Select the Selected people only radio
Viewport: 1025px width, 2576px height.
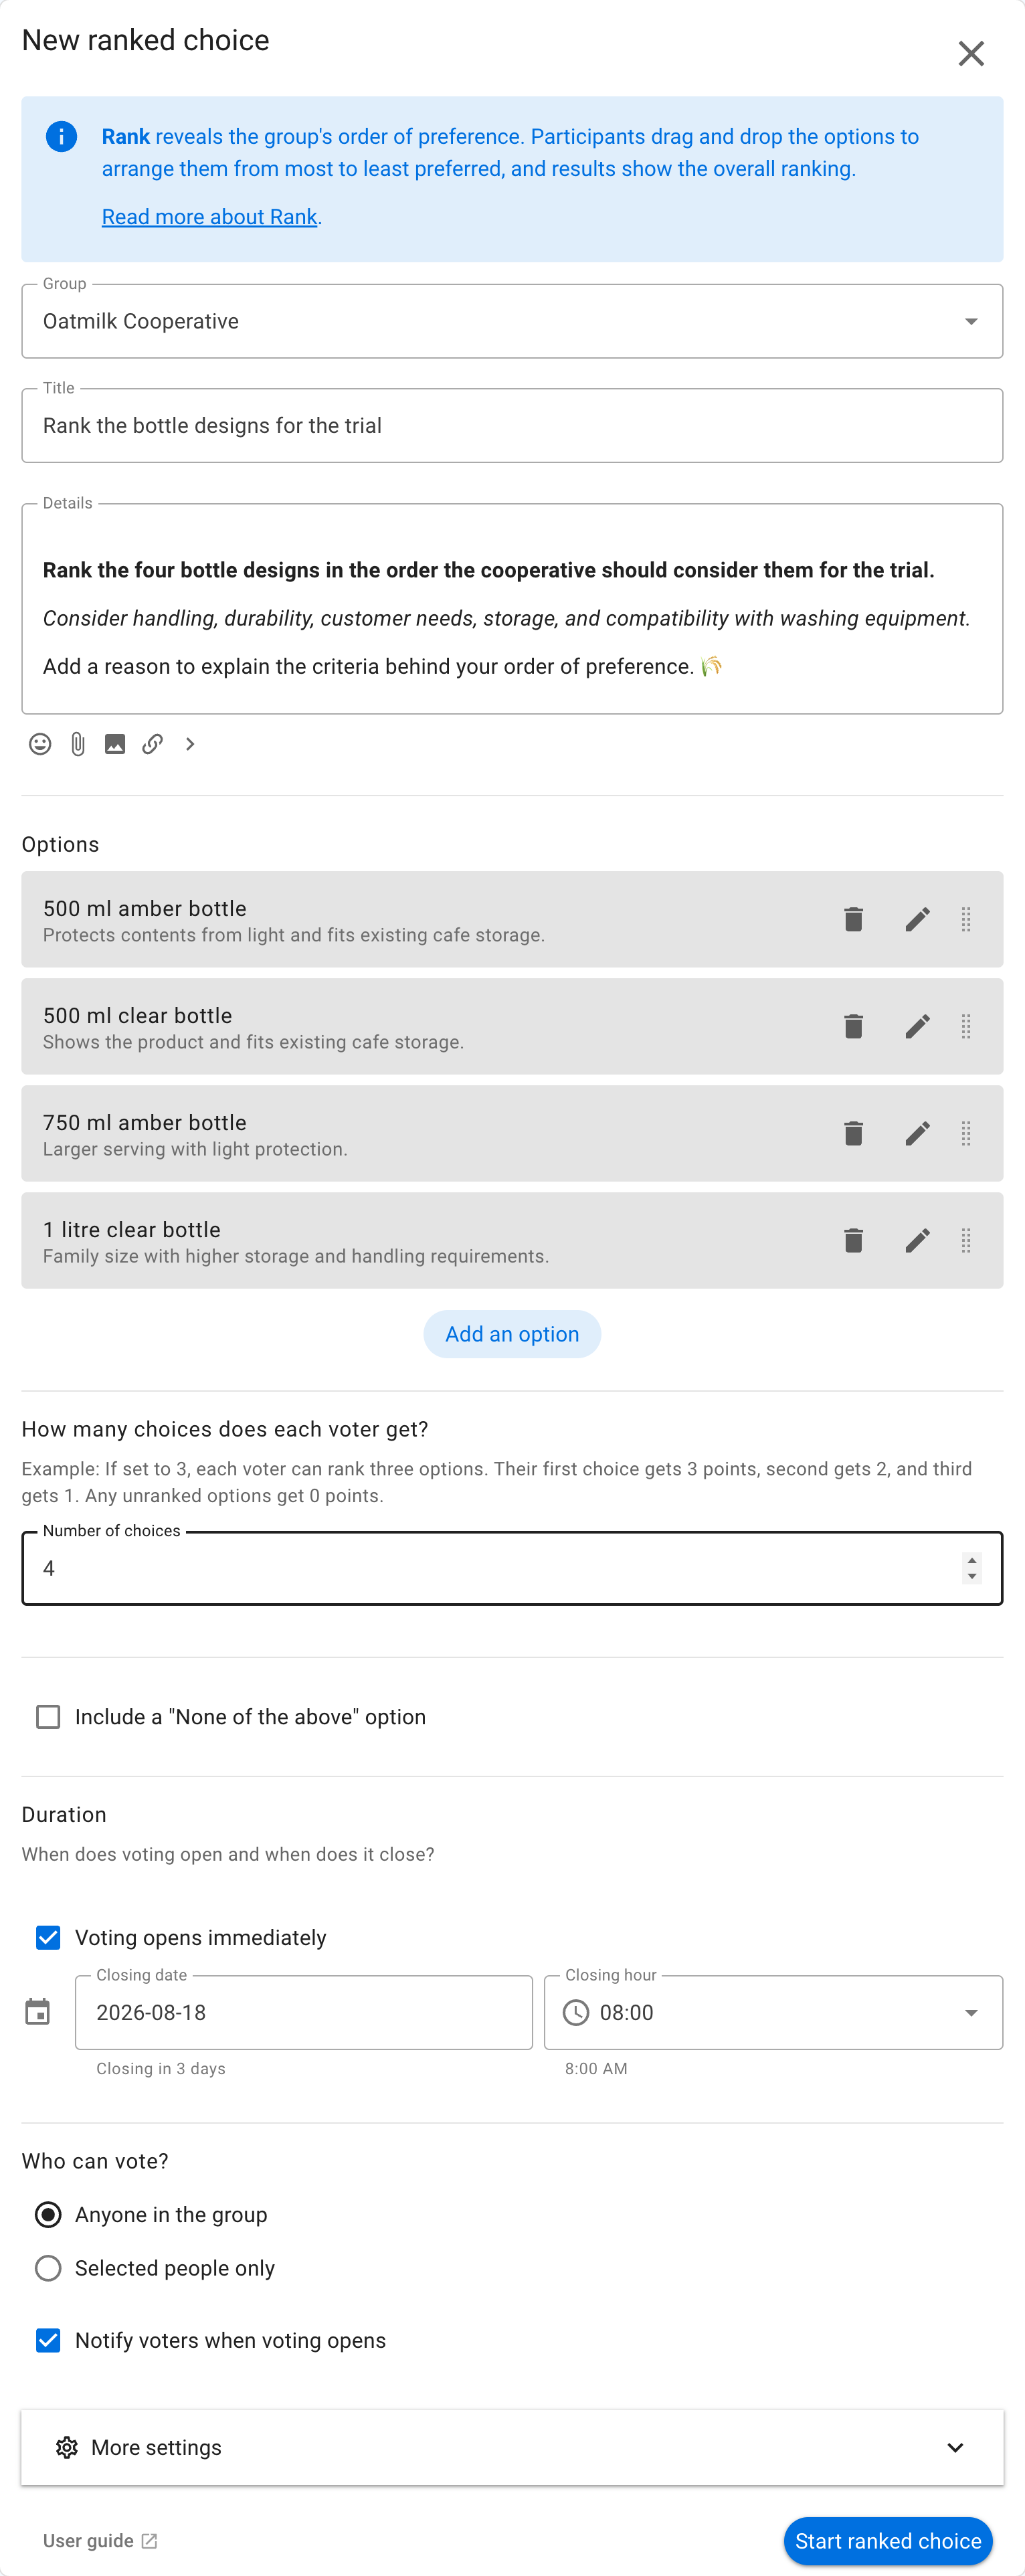pos(48,2268)
